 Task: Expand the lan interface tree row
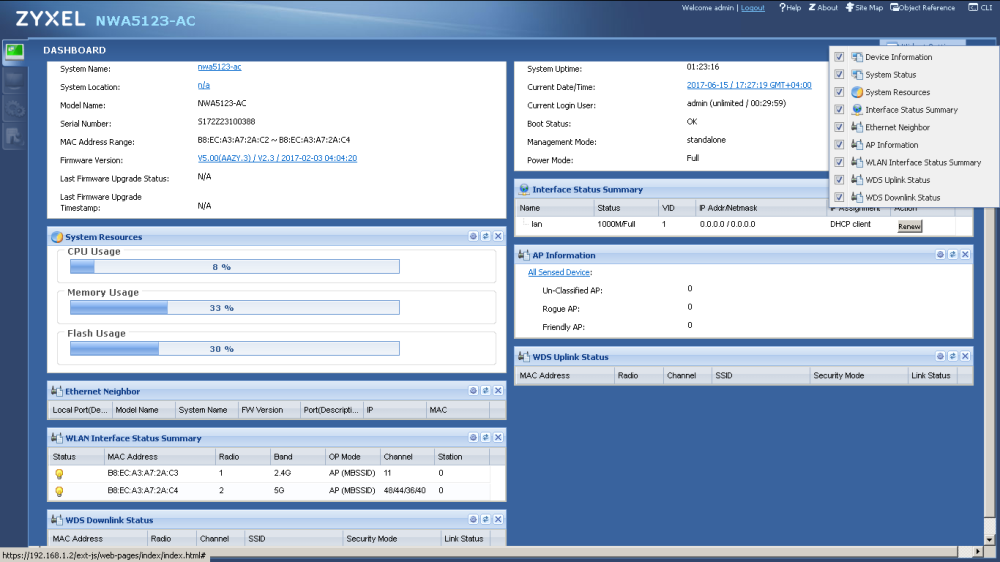(526, 224)
